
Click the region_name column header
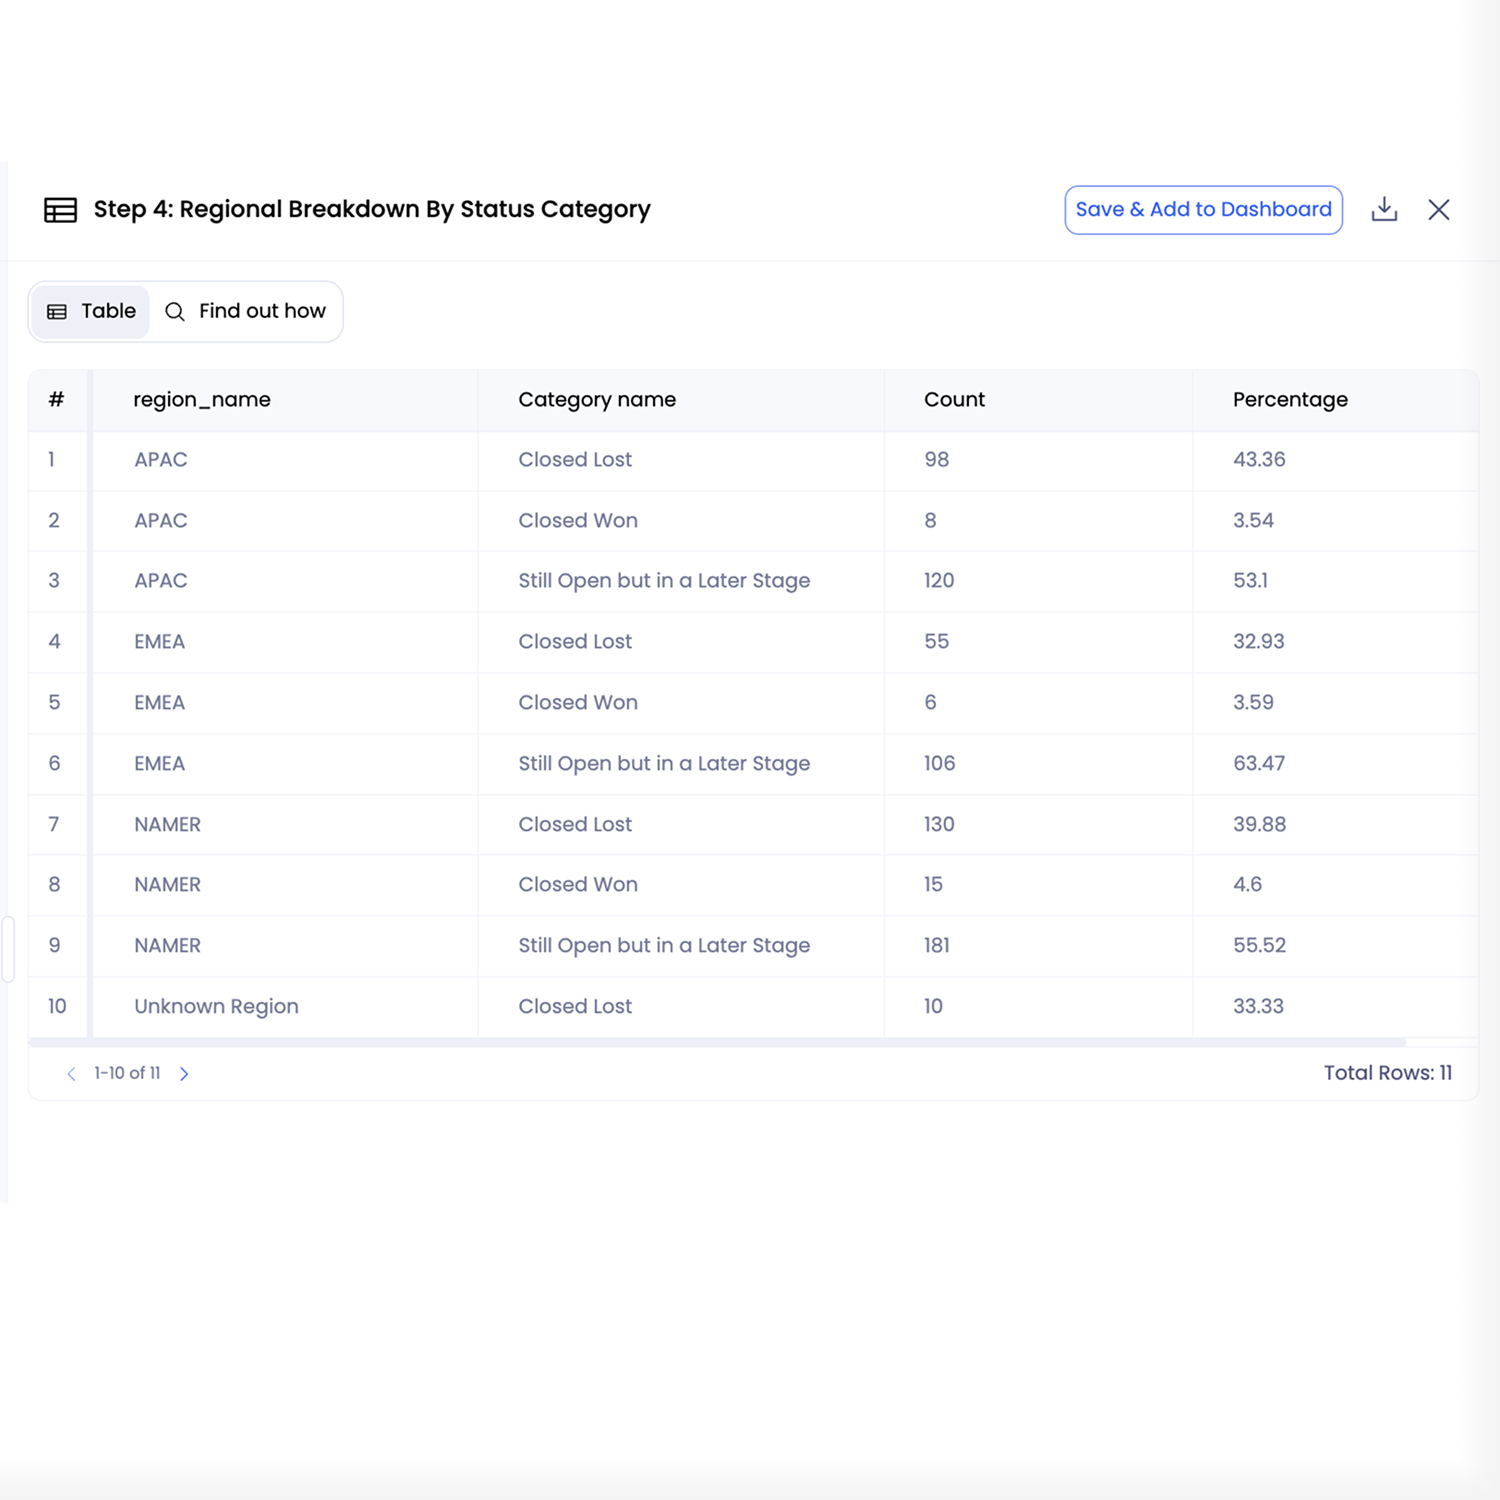[x=202, y=400]
